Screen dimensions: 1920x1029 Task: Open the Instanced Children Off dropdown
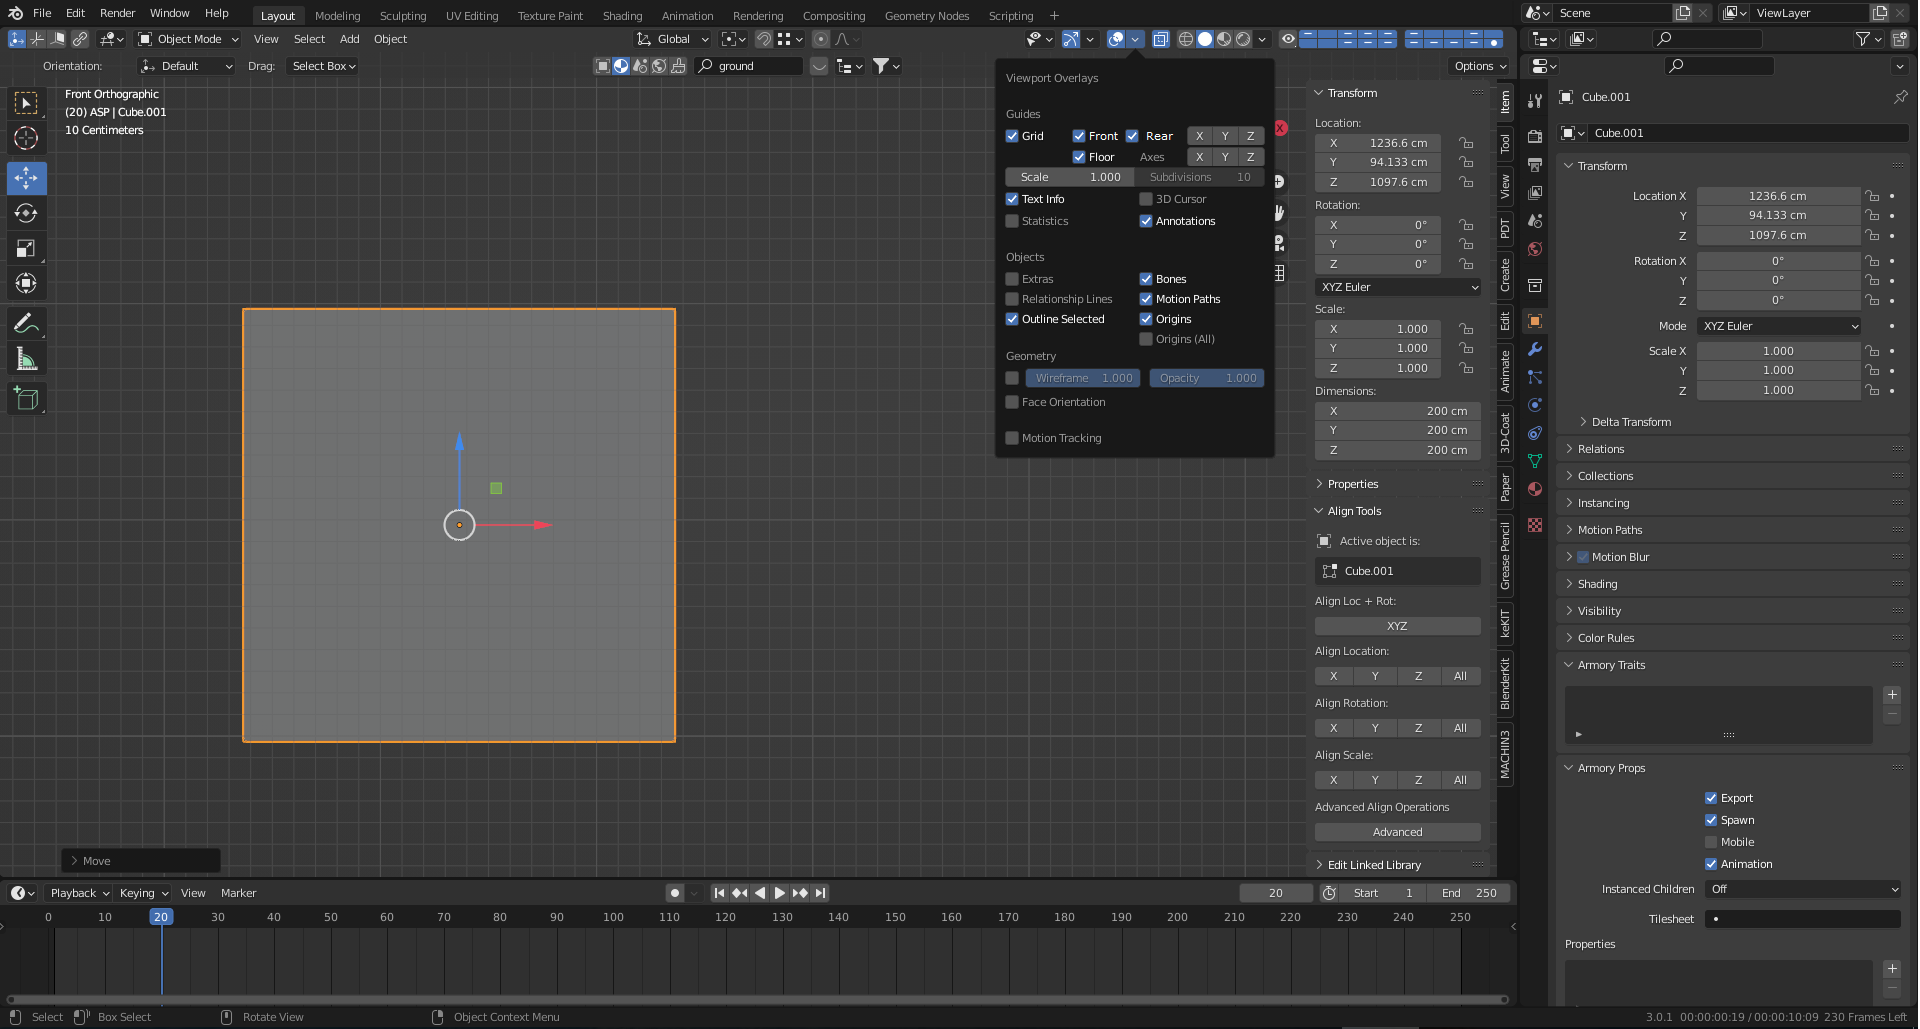tap(1803, 889)
